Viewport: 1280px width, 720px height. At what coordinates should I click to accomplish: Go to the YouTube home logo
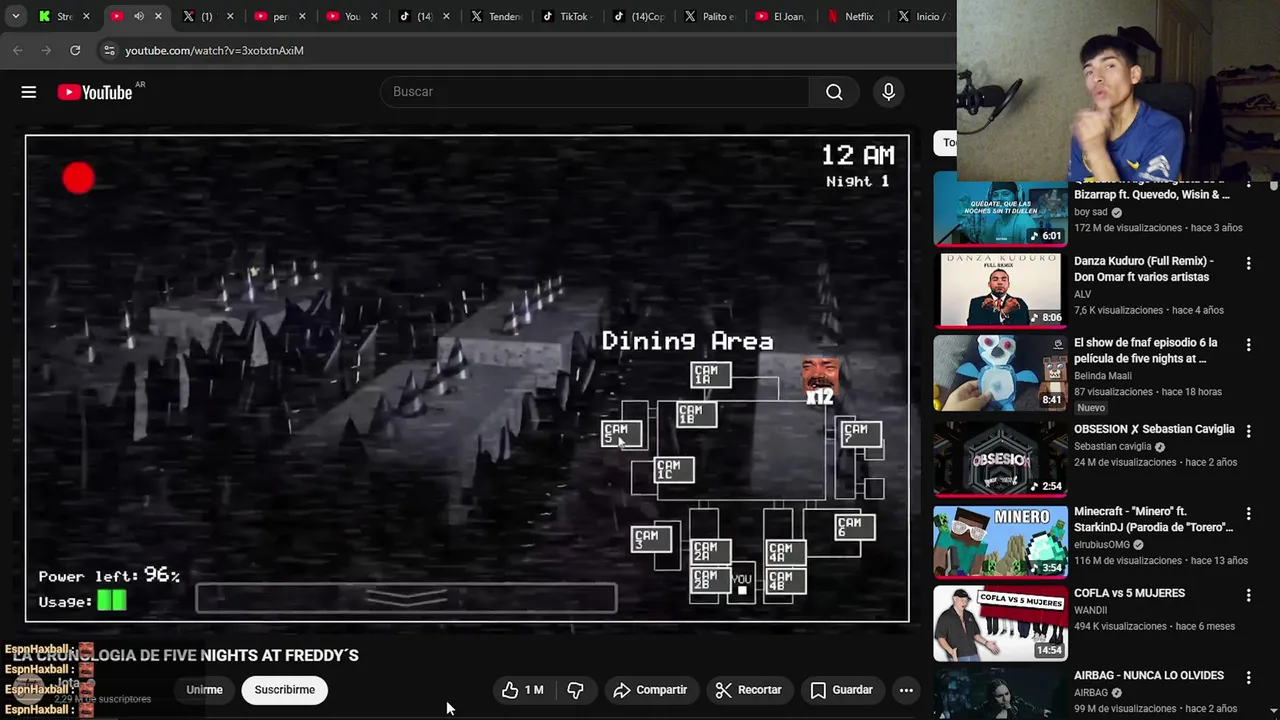(95, 92)
